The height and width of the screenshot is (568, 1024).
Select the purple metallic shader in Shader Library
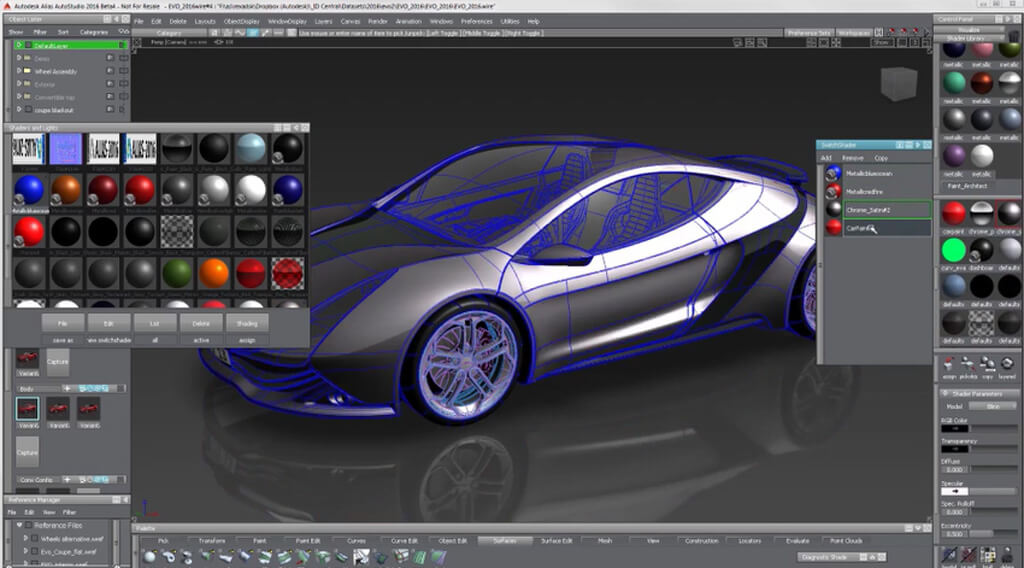coord(954,156)
